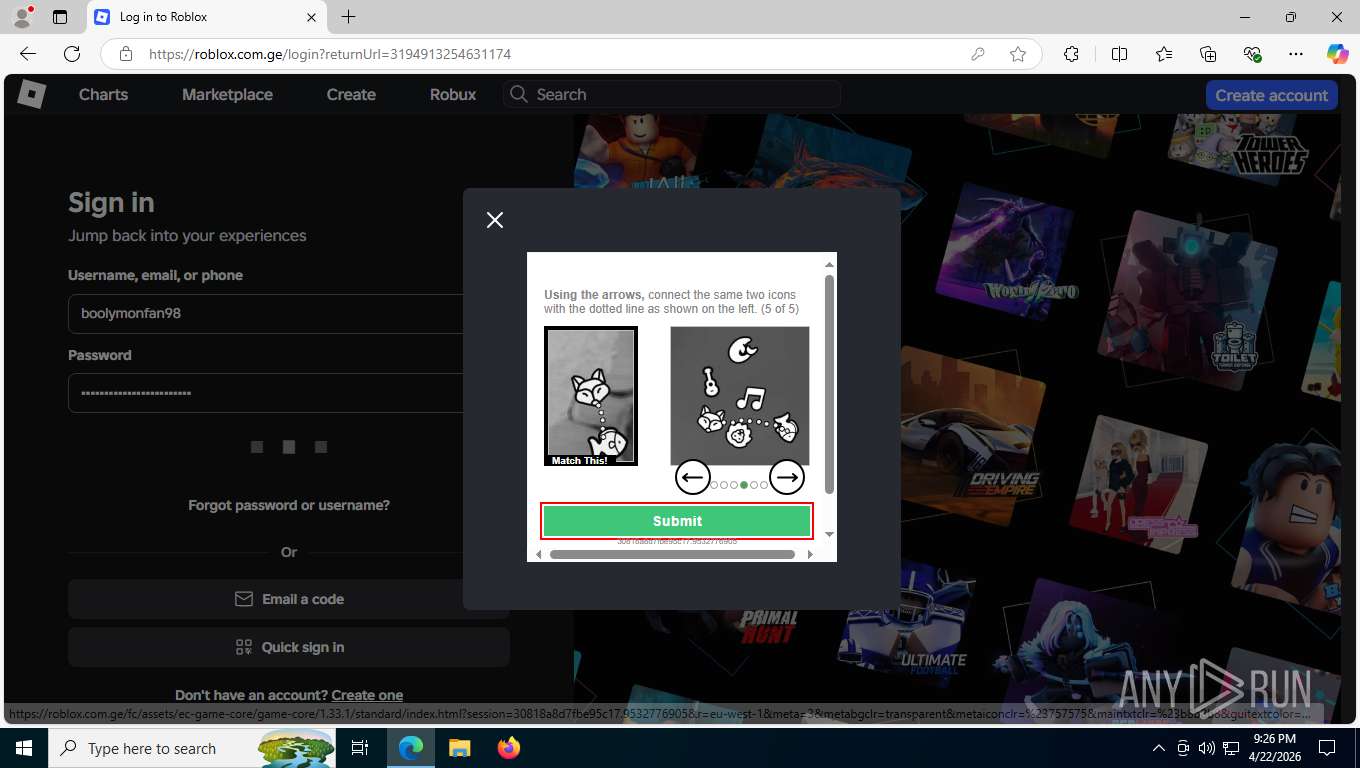Go to the Create section
Screen dimensions: 1360x768
(x=351, y=94)
